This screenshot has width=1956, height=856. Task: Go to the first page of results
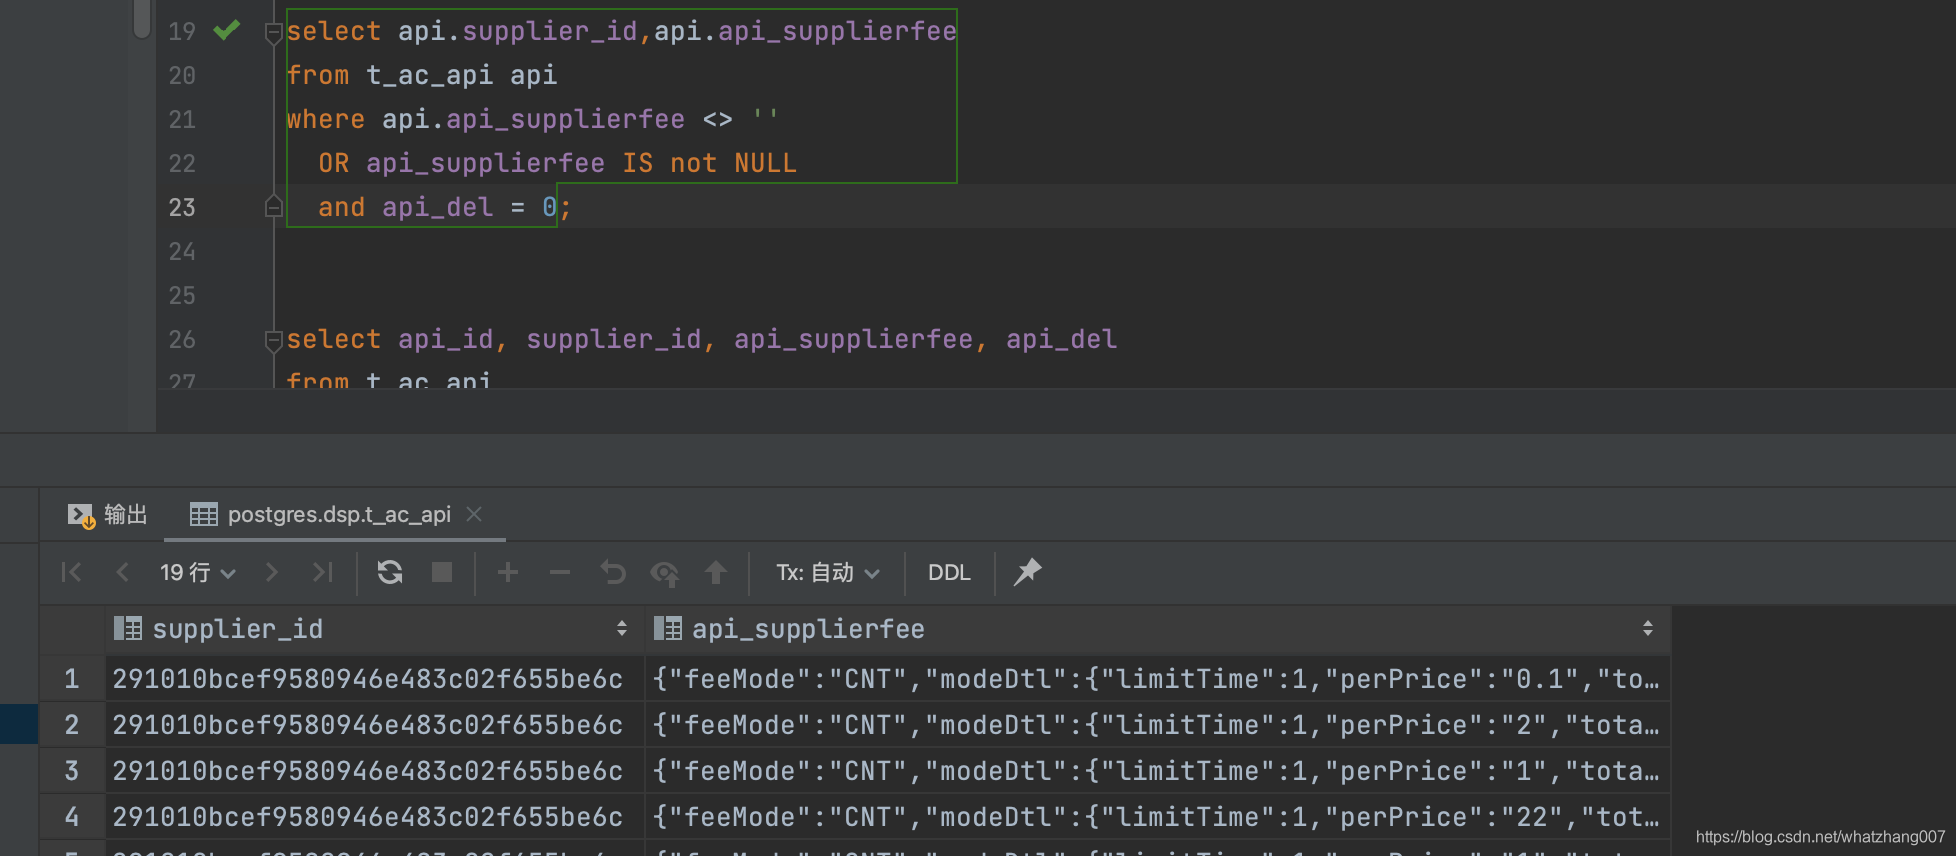[x=71, y=572]
